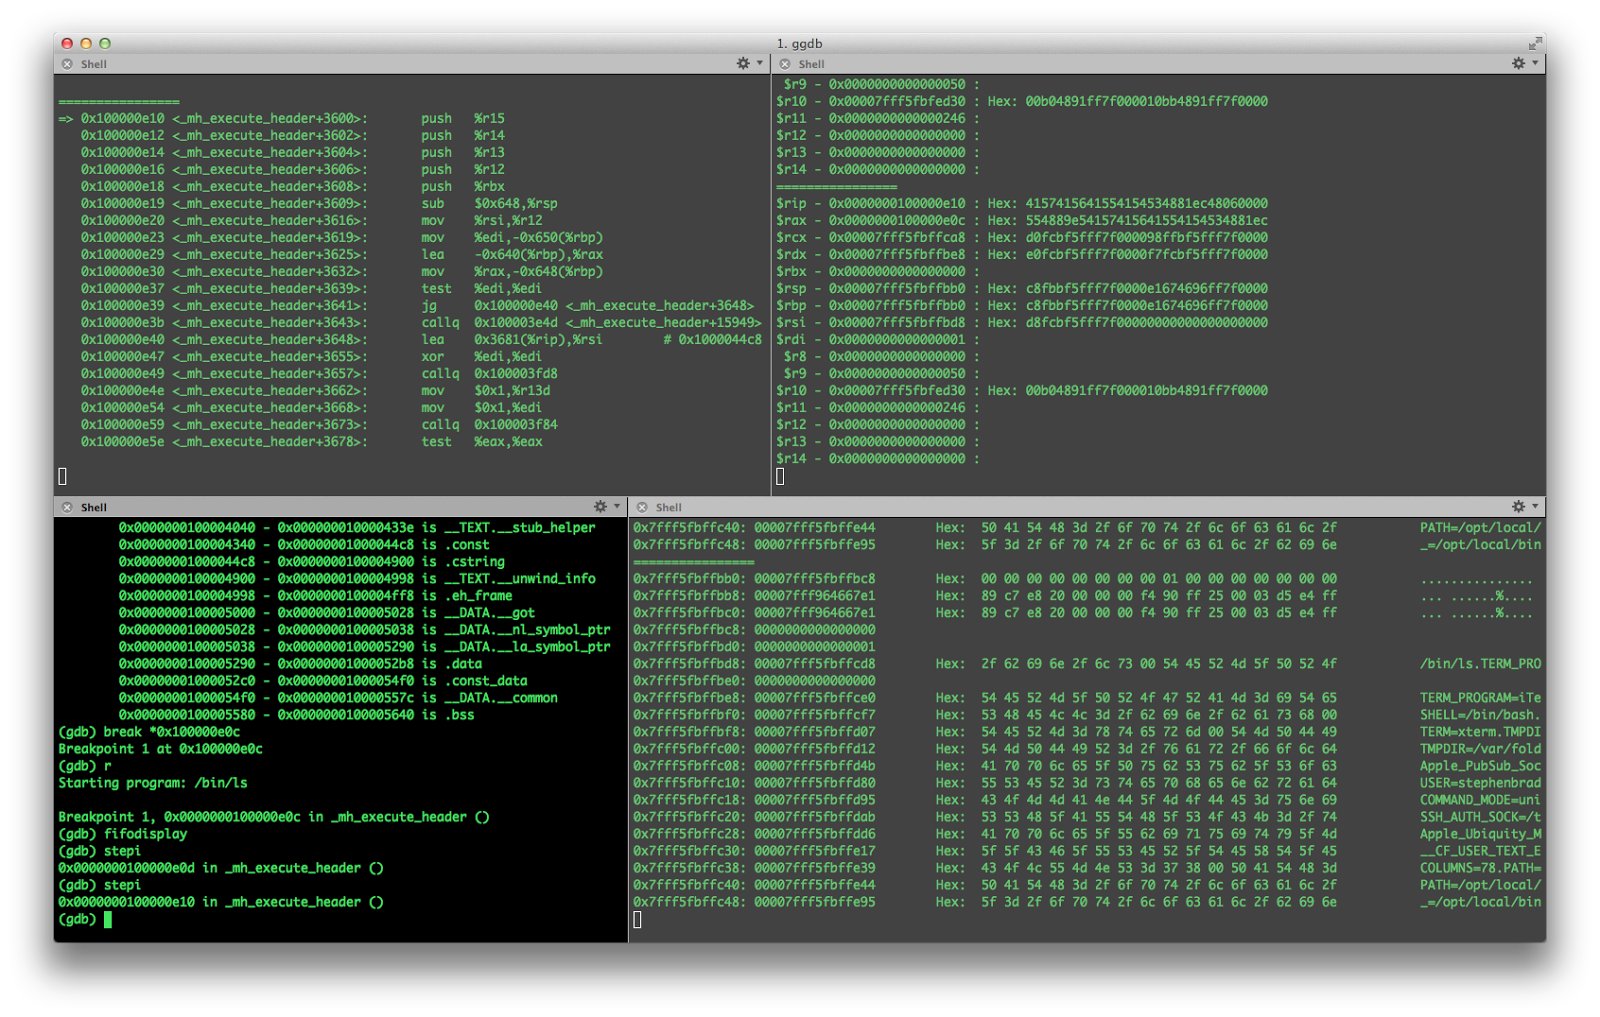Open gear menu of the disassembly pane
Viewport: 1600px width, 1017px height.
click(748, 63)
